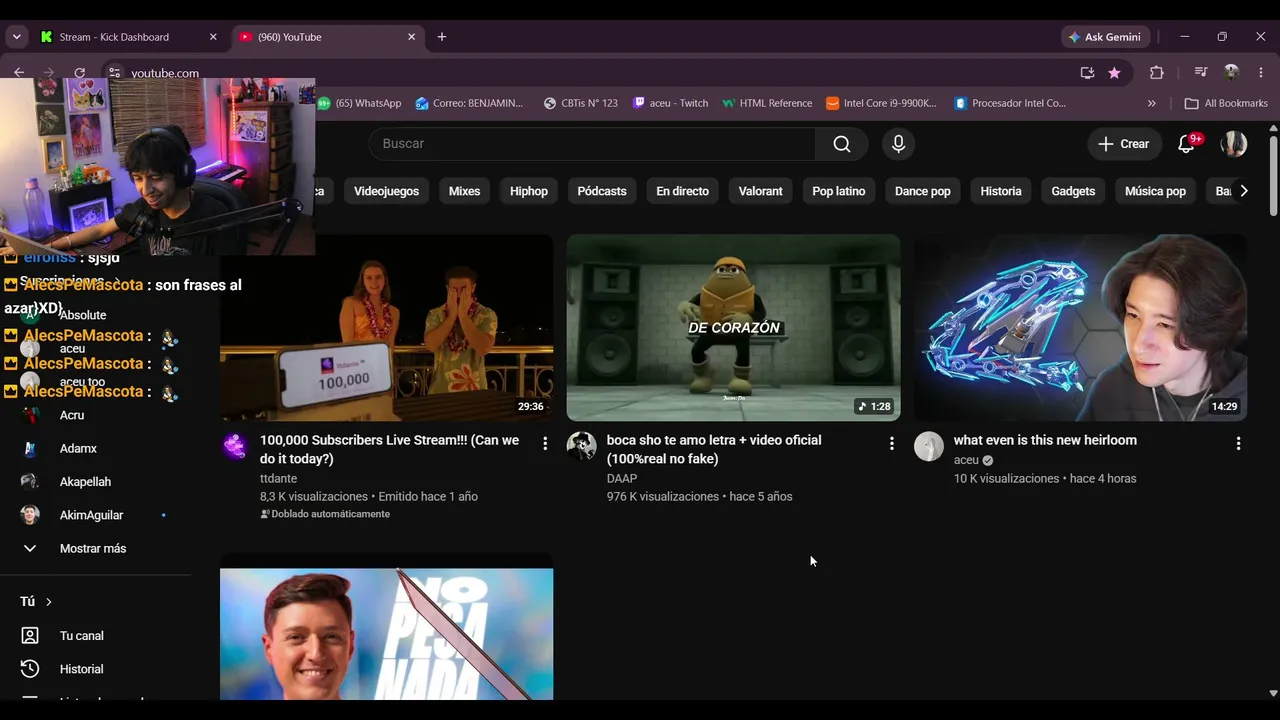Filter by Música pop chip
Image resolution: width=1280 pixels, height=720 pixels.
(1155, 191)
